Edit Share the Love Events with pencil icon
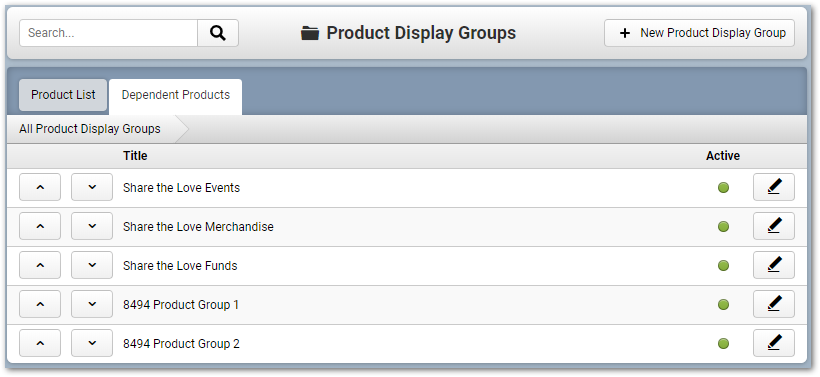 (x=773, y=187)
